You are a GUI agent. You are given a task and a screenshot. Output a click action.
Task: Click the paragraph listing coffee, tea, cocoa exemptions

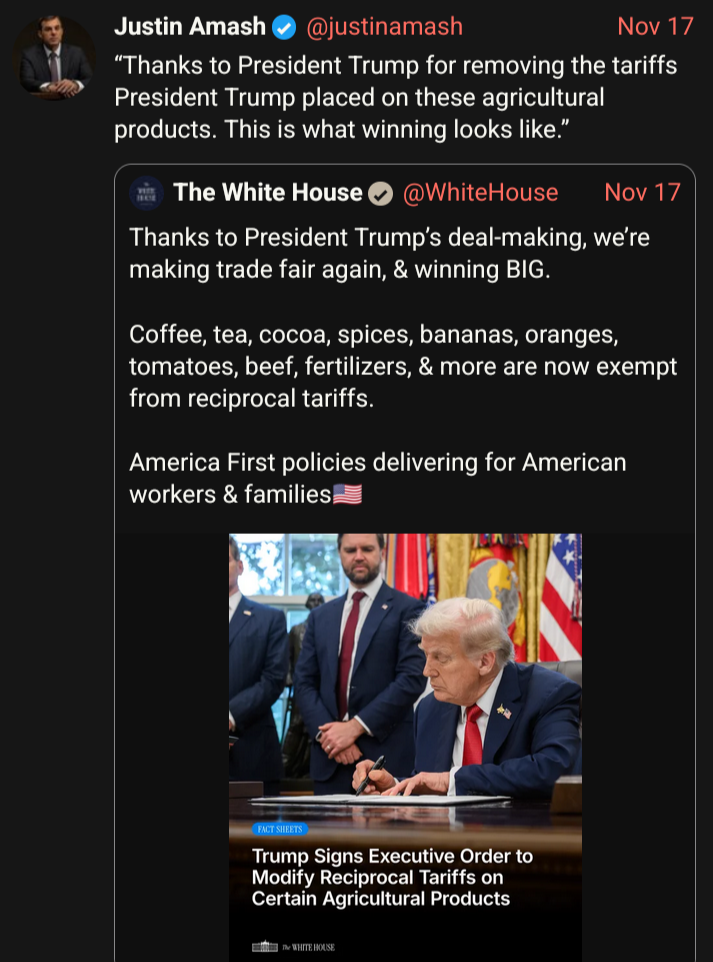click(x=403, y=366)
